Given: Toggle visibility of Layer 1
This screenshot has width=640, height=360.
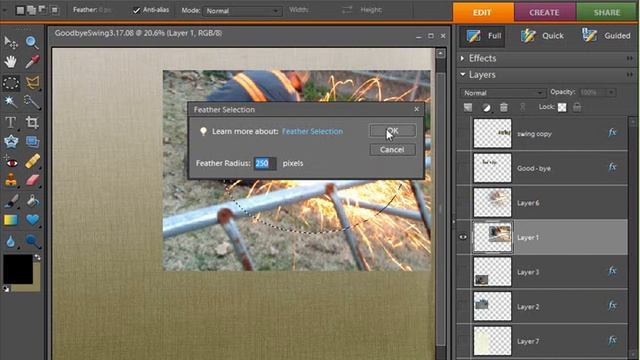Looking at the screenshot, I should [x=463, y=237].
